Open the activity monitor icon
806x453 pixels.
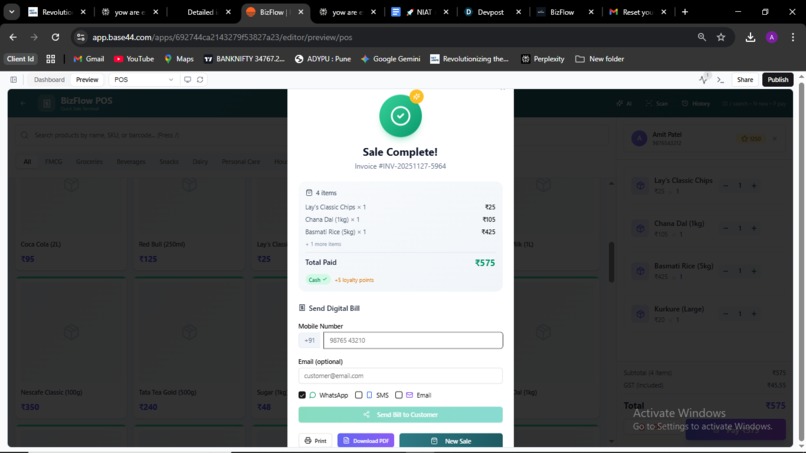pyautogui.click(x=704, y=79)
